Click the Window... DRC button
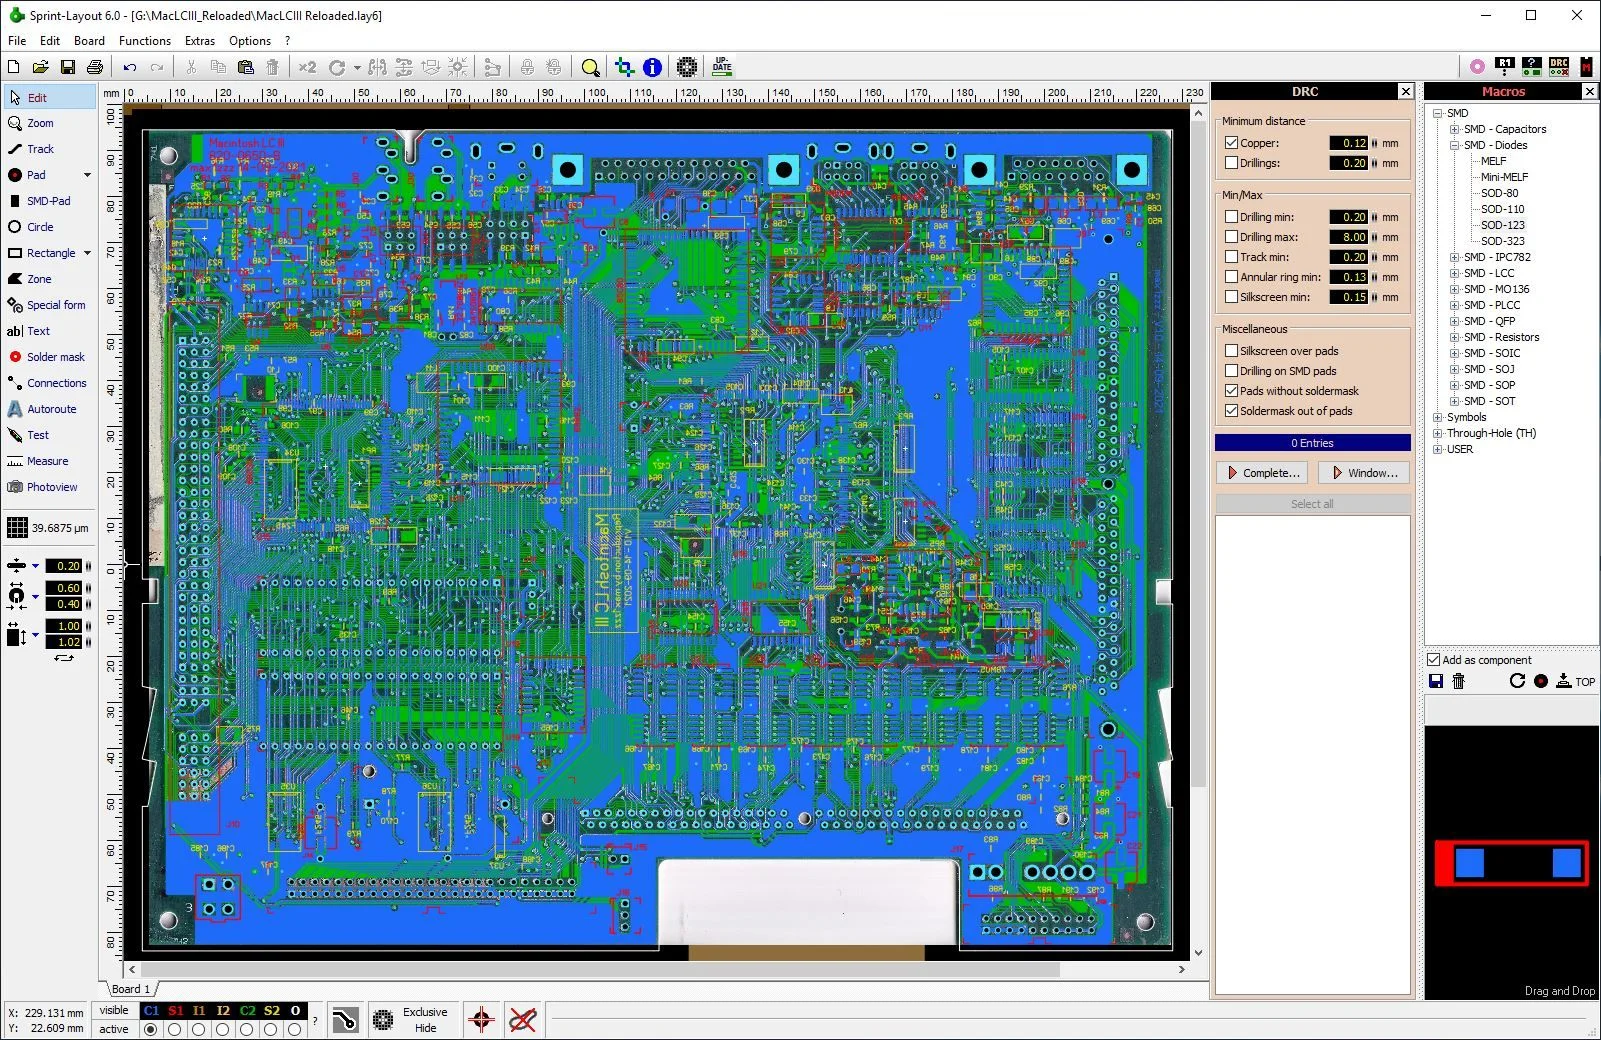This screenshot has height=1040, width=1601. click(x=1364, y=473)
